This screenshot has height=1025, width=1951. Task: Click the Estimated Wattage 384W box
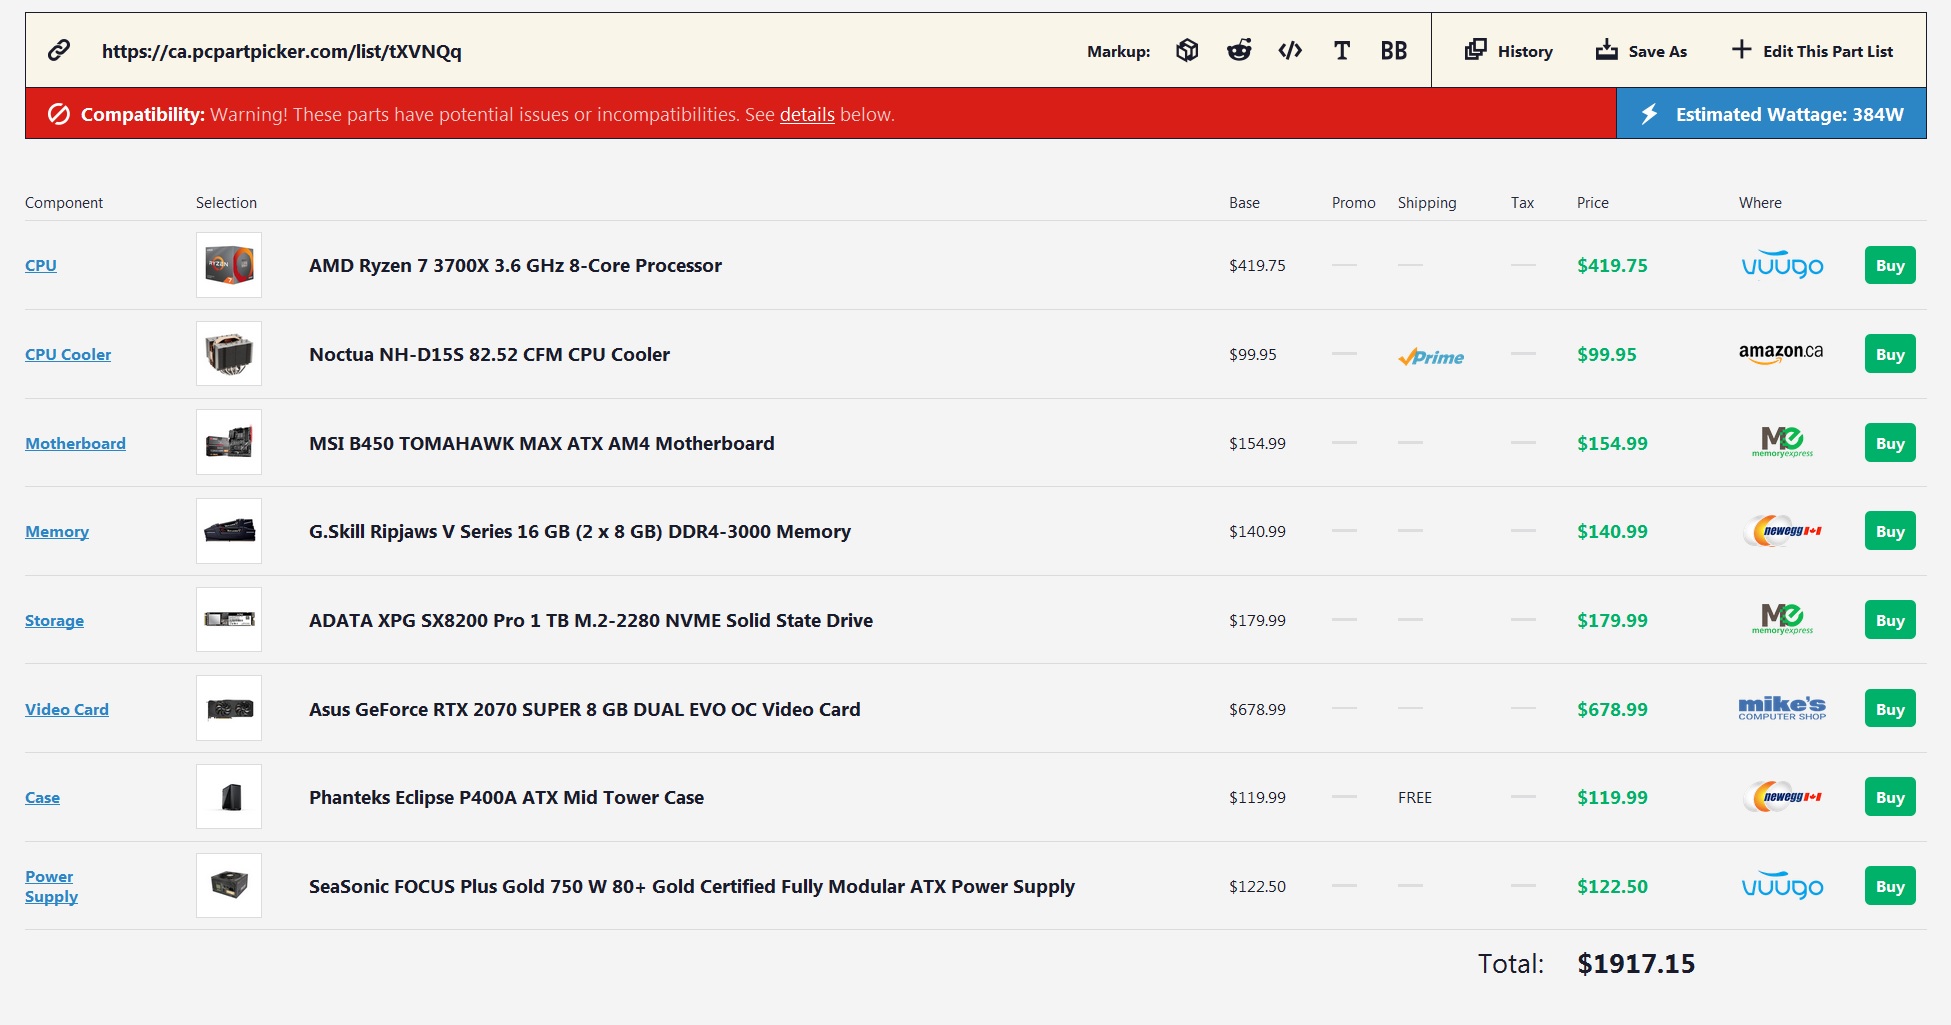(x=1771, y=114)
